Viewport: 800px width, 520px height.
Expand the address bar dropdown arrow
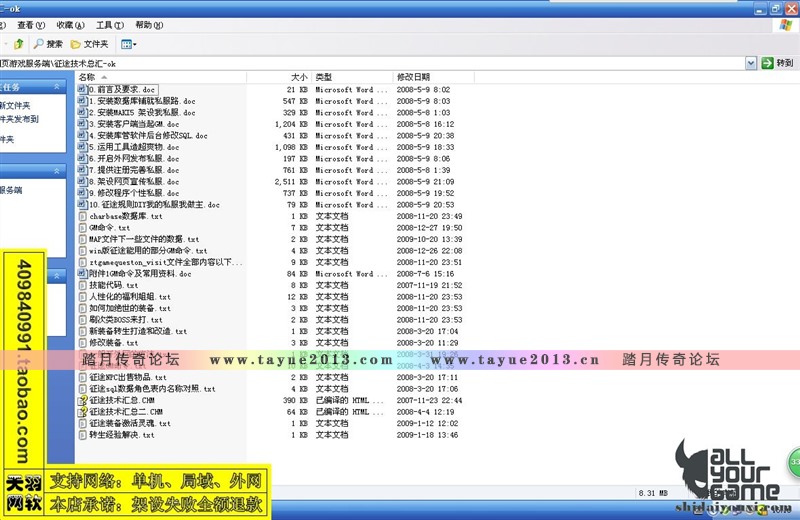tap(751, 63)
